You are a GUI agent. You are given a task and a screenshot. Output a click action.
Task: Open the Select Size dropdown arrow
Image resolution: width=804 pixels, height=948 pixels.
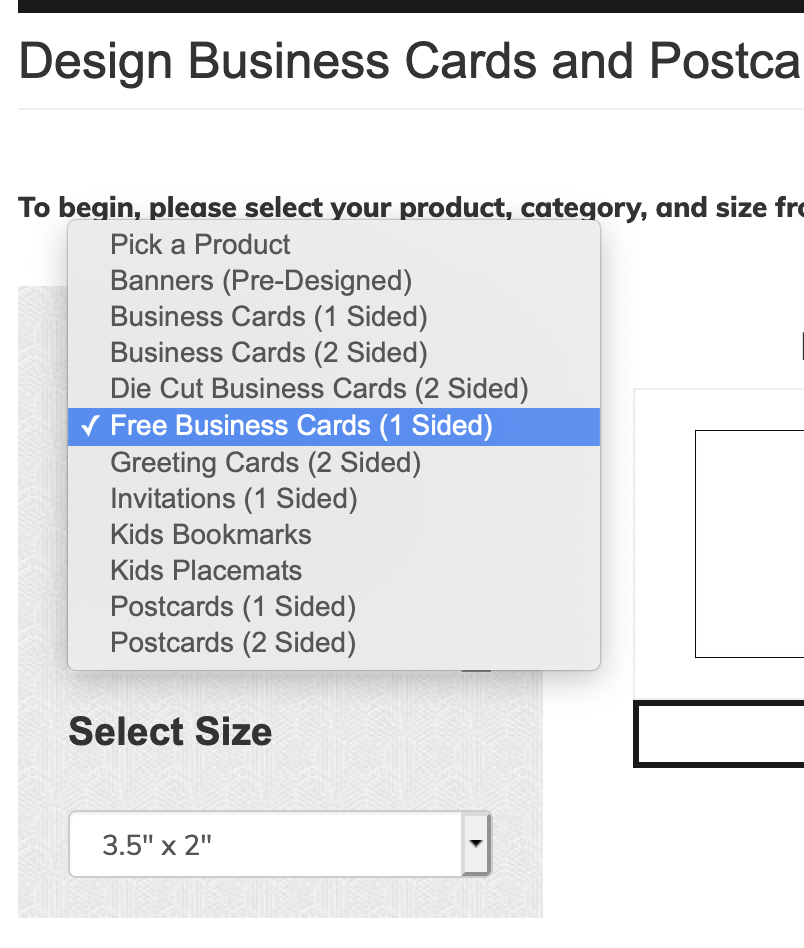pos(476,843)
